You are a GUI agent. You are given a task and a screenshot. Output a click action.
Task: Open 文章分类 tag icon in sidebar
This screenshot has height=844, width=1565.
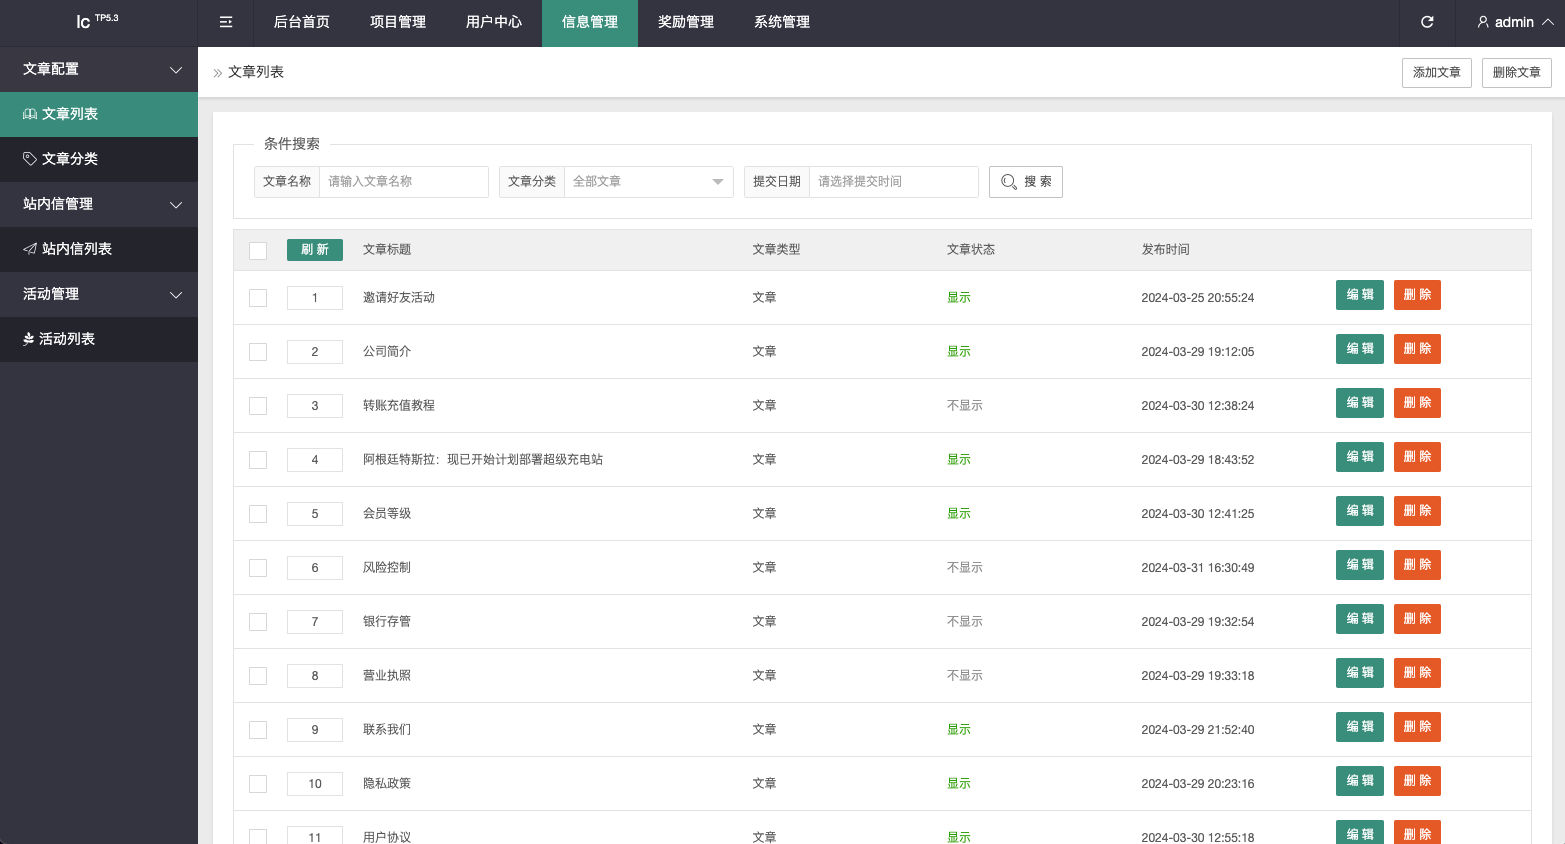[30, 159]
